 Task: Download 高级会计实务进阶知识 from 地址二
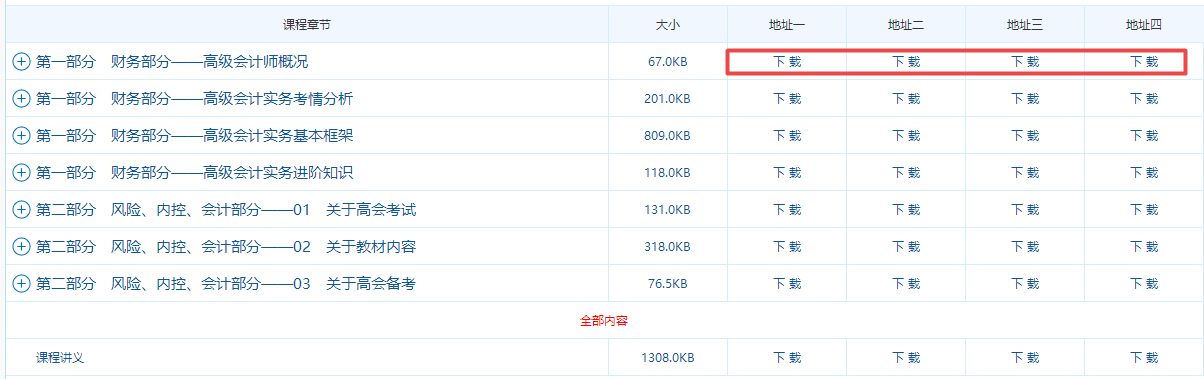[x=906, y=173]
